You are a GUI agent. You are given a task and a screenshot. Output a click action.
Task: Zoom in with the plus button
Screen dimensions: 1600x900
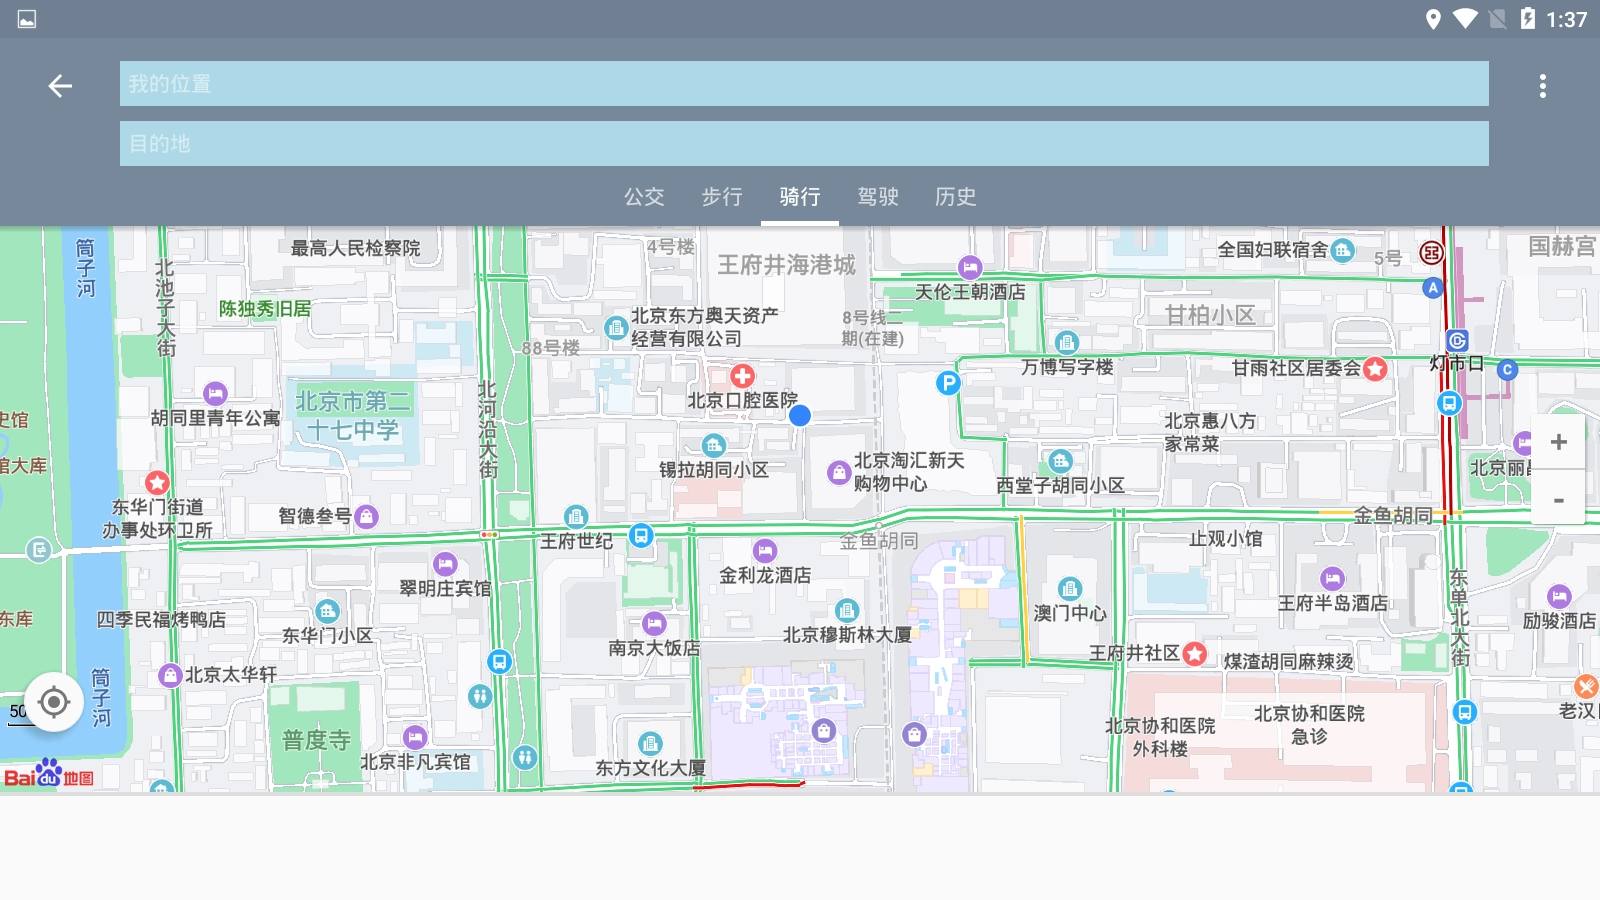pos(1558,442)
